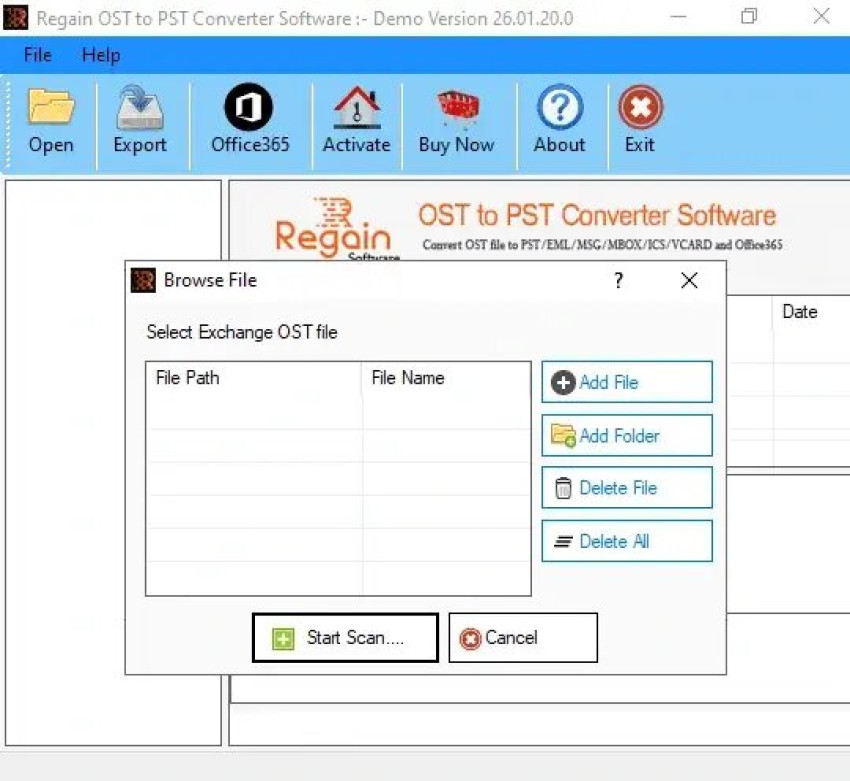The width and height of the screenshot is (850, 781).
Task: Start scanning with the Start Scan button
Action: [344, 637]
